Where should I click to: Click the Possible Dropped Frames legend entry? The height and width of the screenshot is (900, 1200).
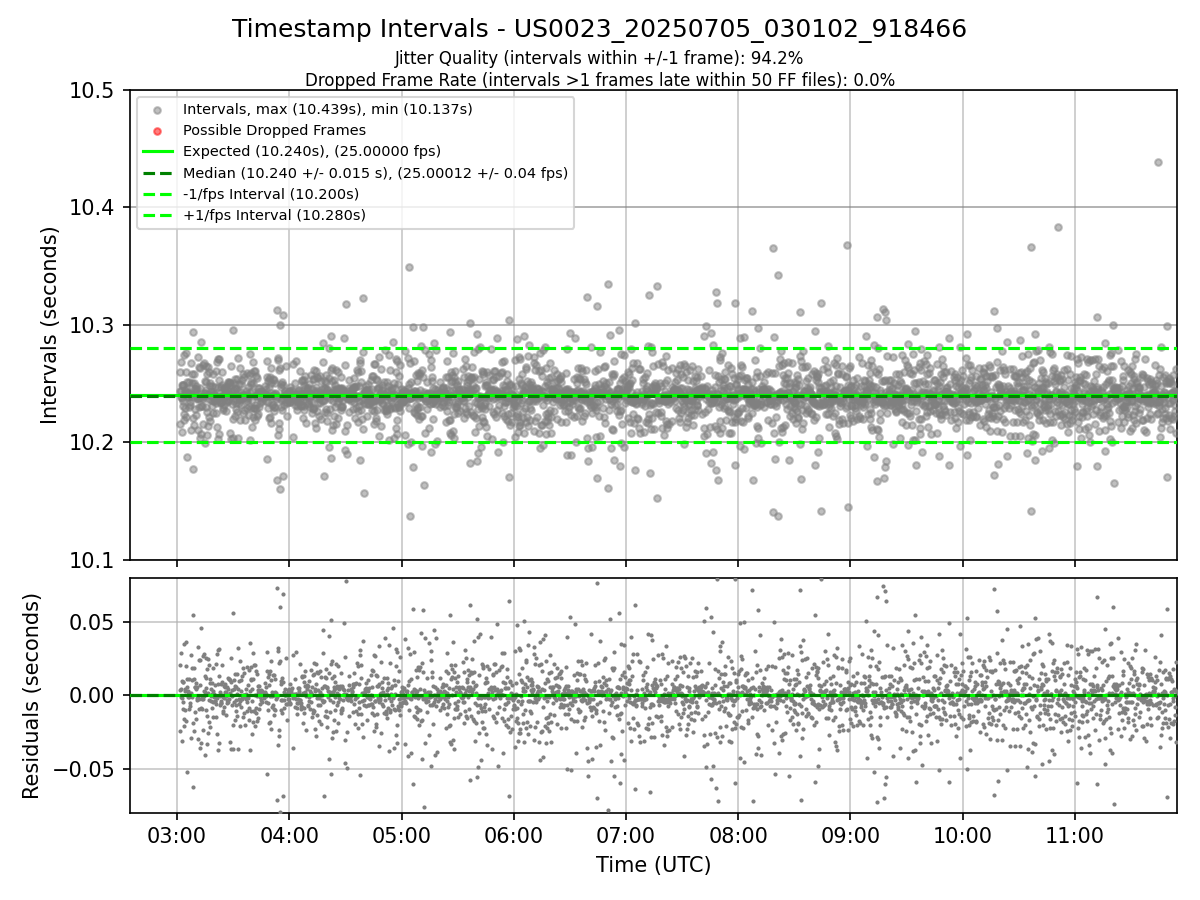(274, 130)
